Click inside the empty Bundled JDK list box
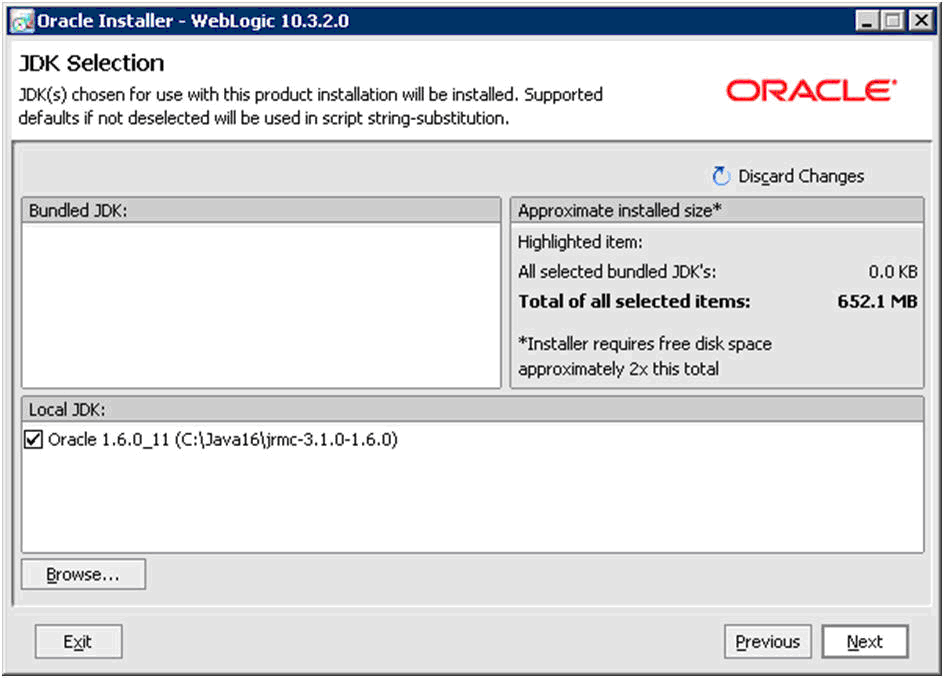The width and height of the screenshot is (944, 678). tap(261, 305)
